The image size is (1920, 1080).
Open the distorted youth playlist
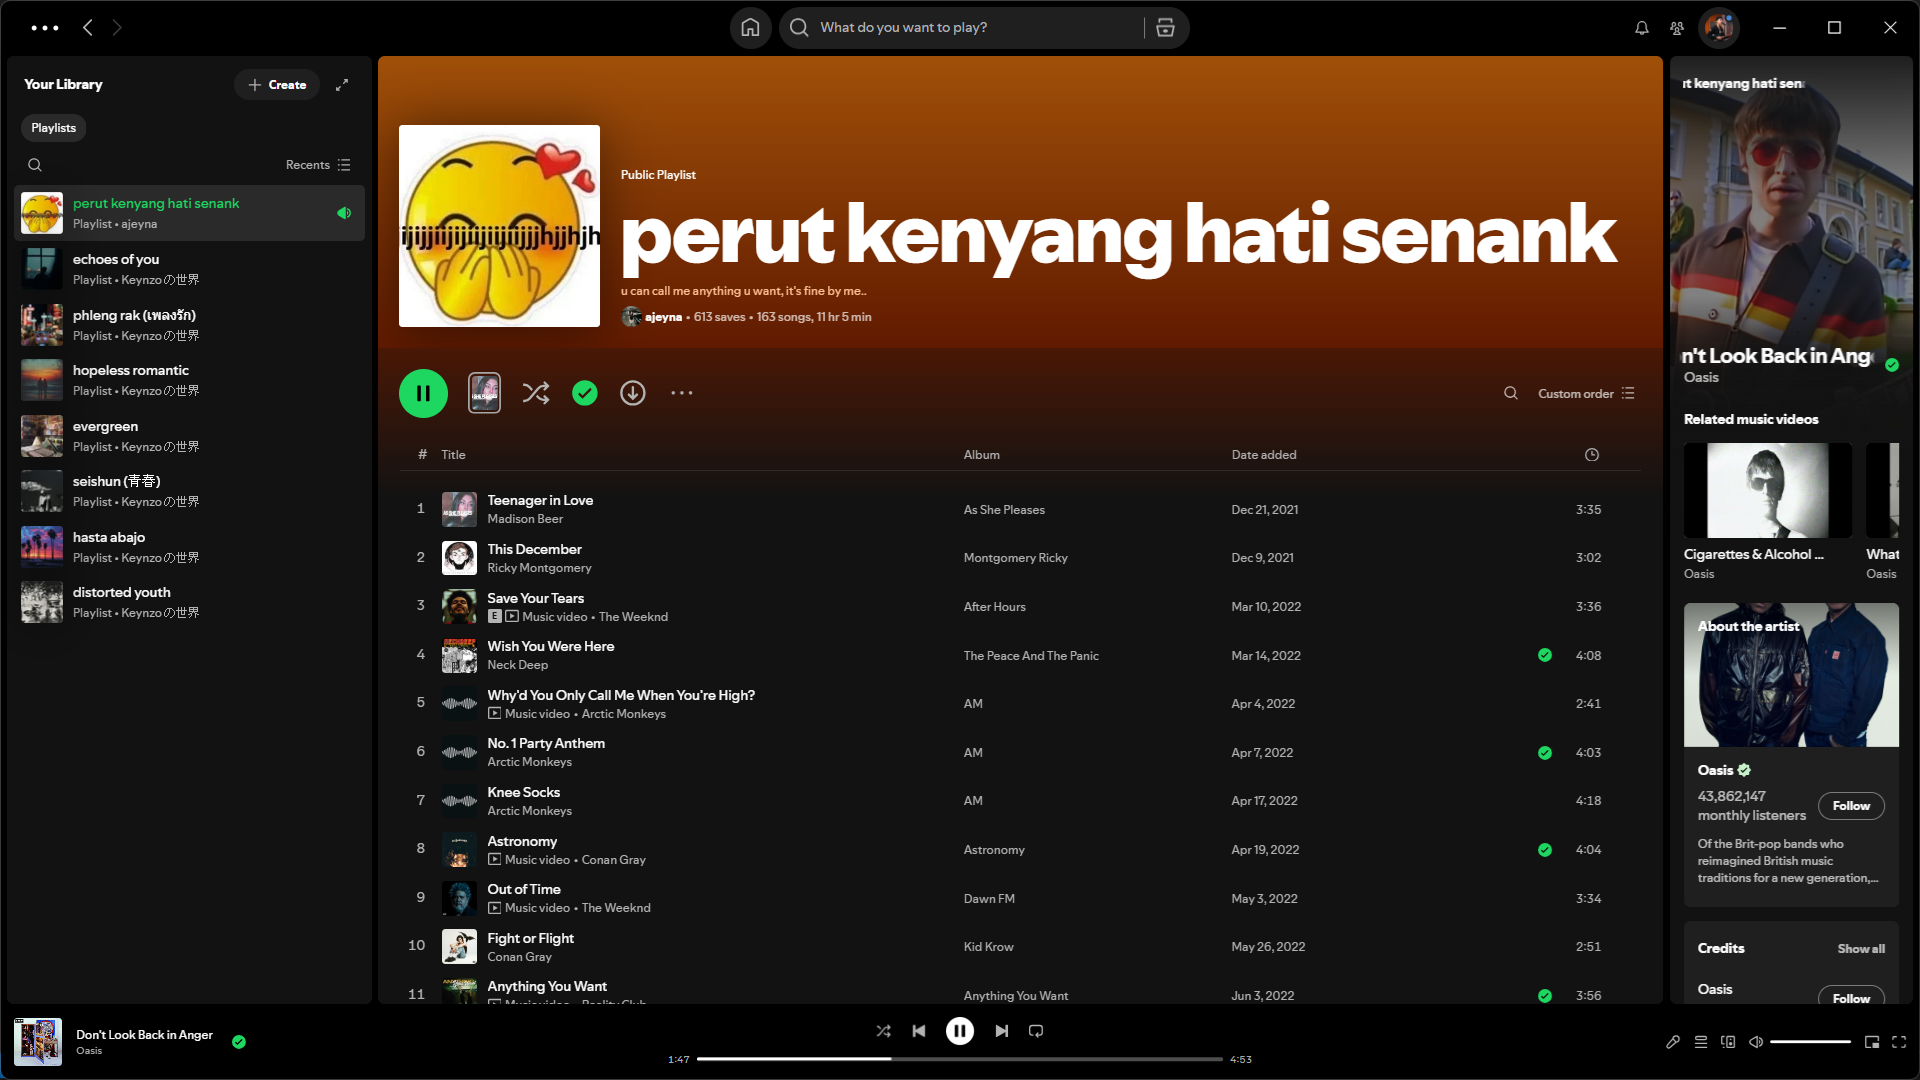(x=190, y=602)
